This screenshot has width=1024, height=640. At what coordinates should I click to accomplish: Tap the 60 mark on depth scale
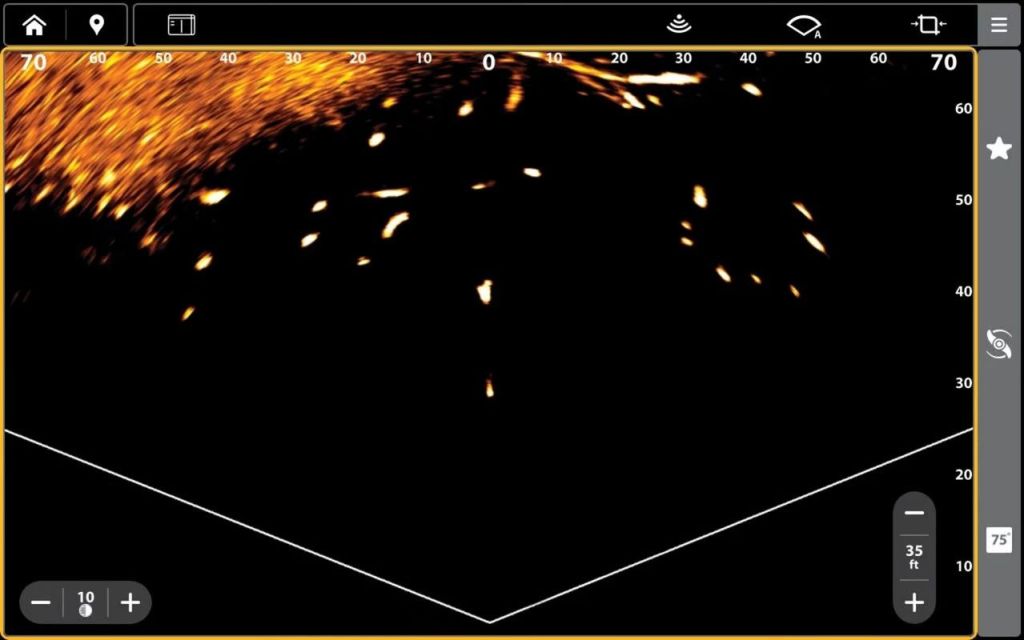pos(964,108)
